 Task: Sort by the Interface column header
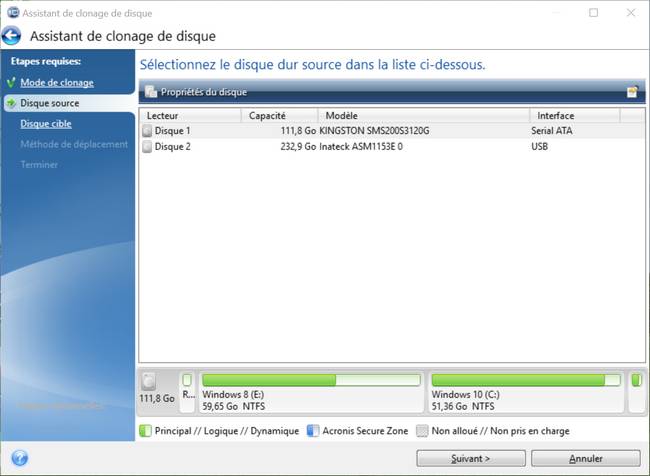[x=575, y=116]
